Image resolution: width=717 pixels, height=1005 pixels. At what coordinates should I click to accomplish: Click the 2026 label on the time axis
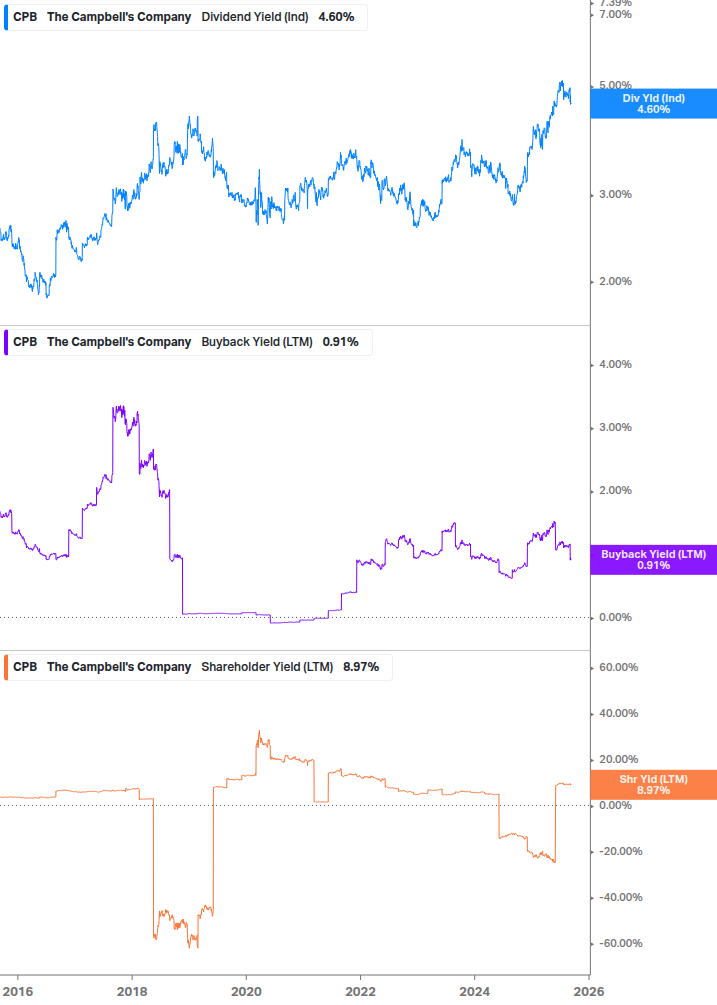(589, 992)
